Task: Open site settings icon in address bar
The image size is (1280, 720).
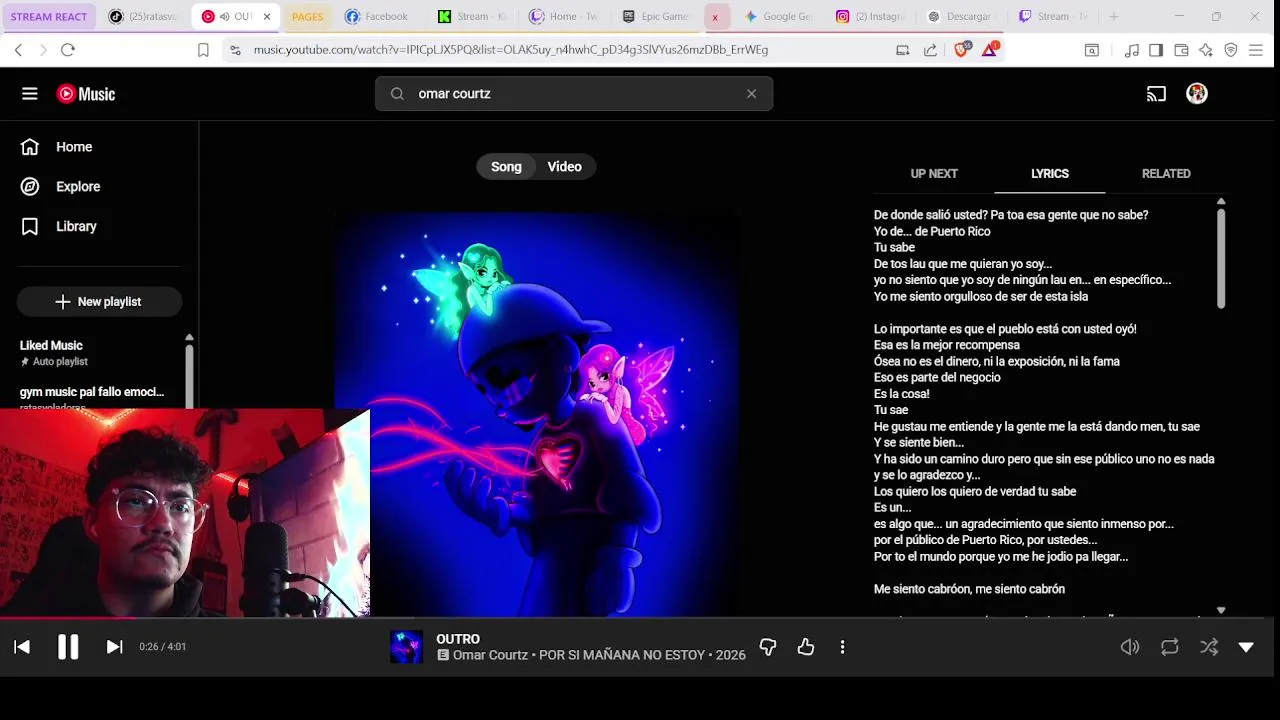Action: pos(235,50)
